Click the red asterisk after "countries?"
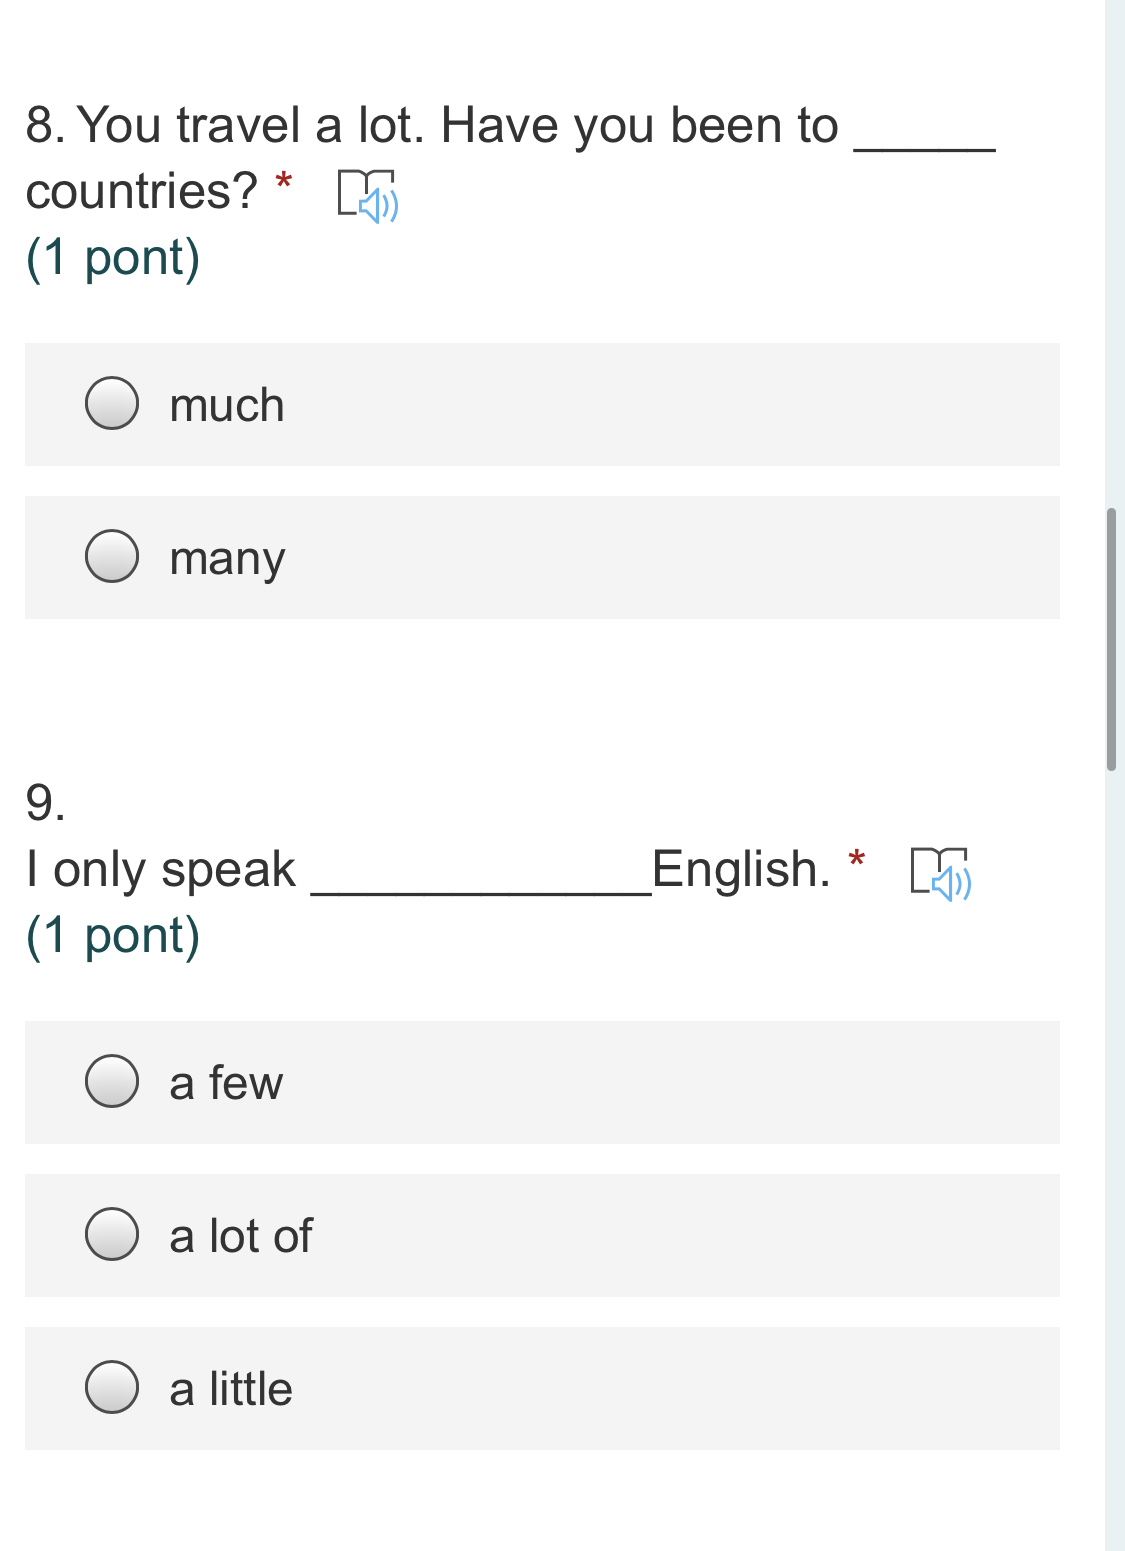 (x=284, y=182)
